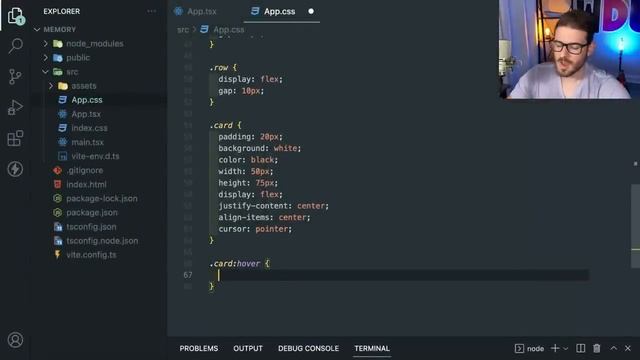Open index.css file

click(89, 128)
